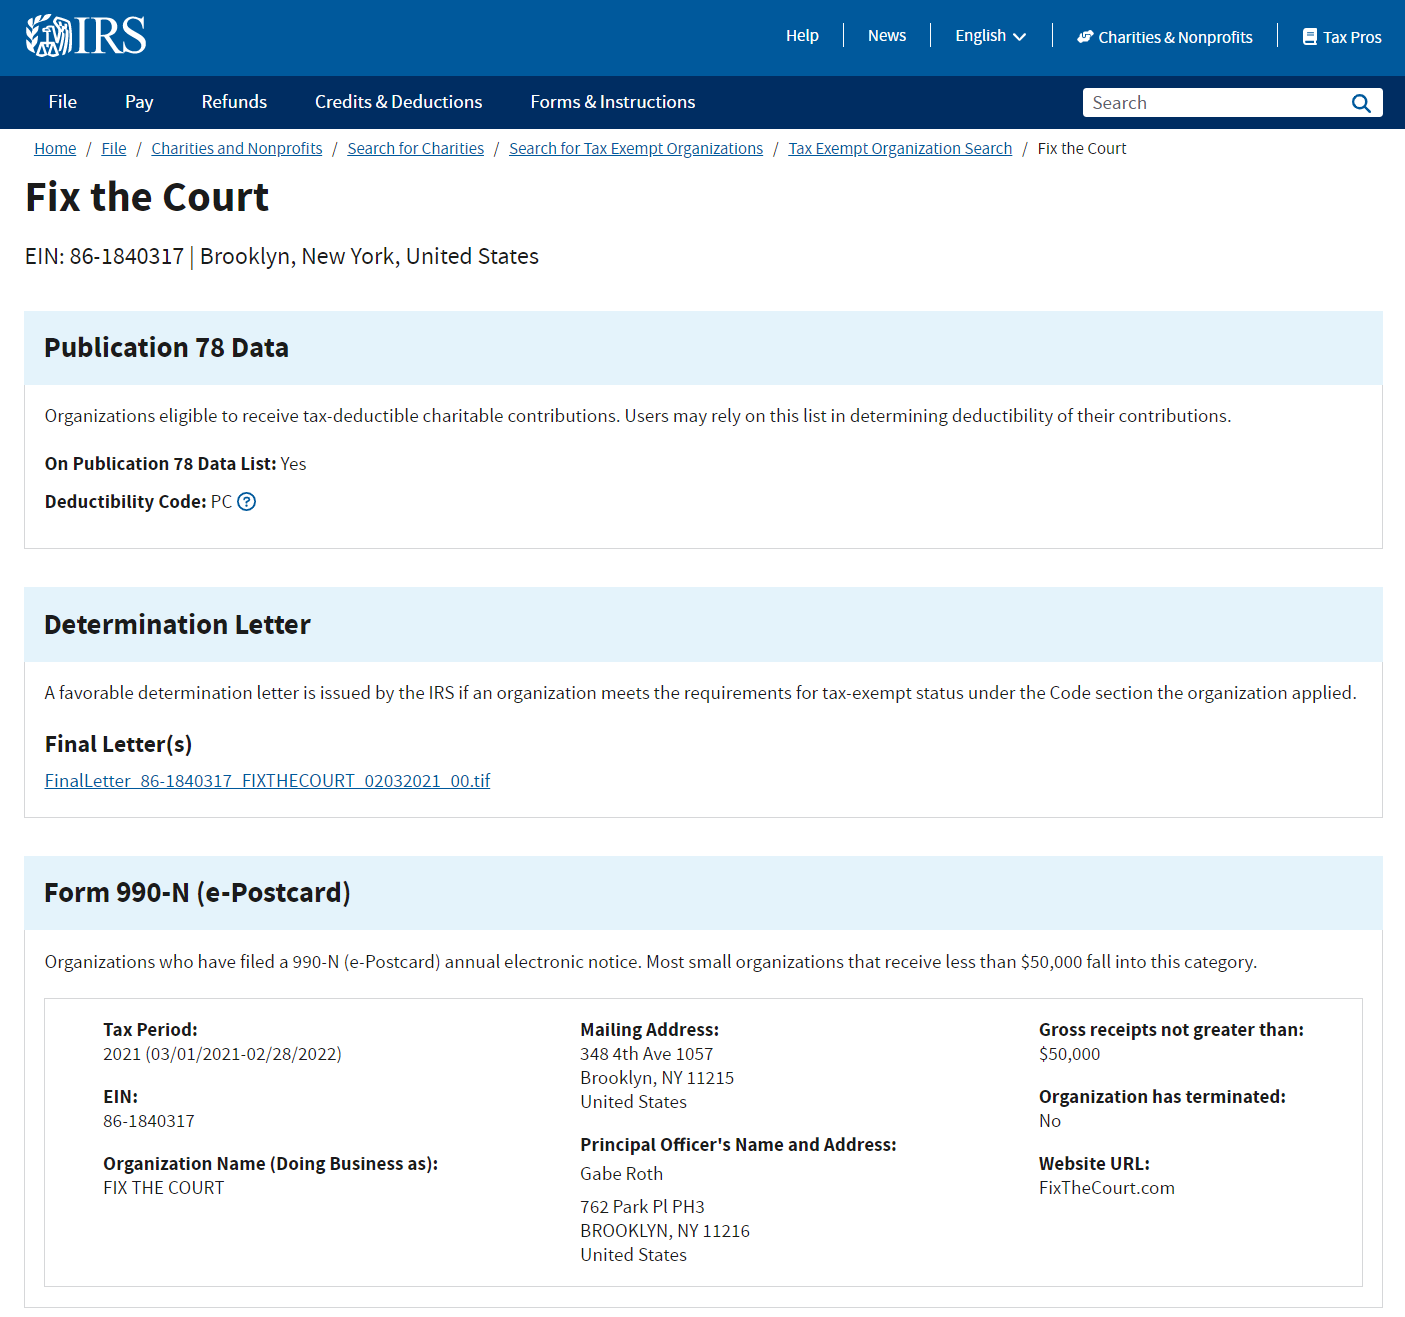Image resolution: width=1405 pixels, height=1317 pixels.
Task: Open the File menu
Action: pos(63,102)
